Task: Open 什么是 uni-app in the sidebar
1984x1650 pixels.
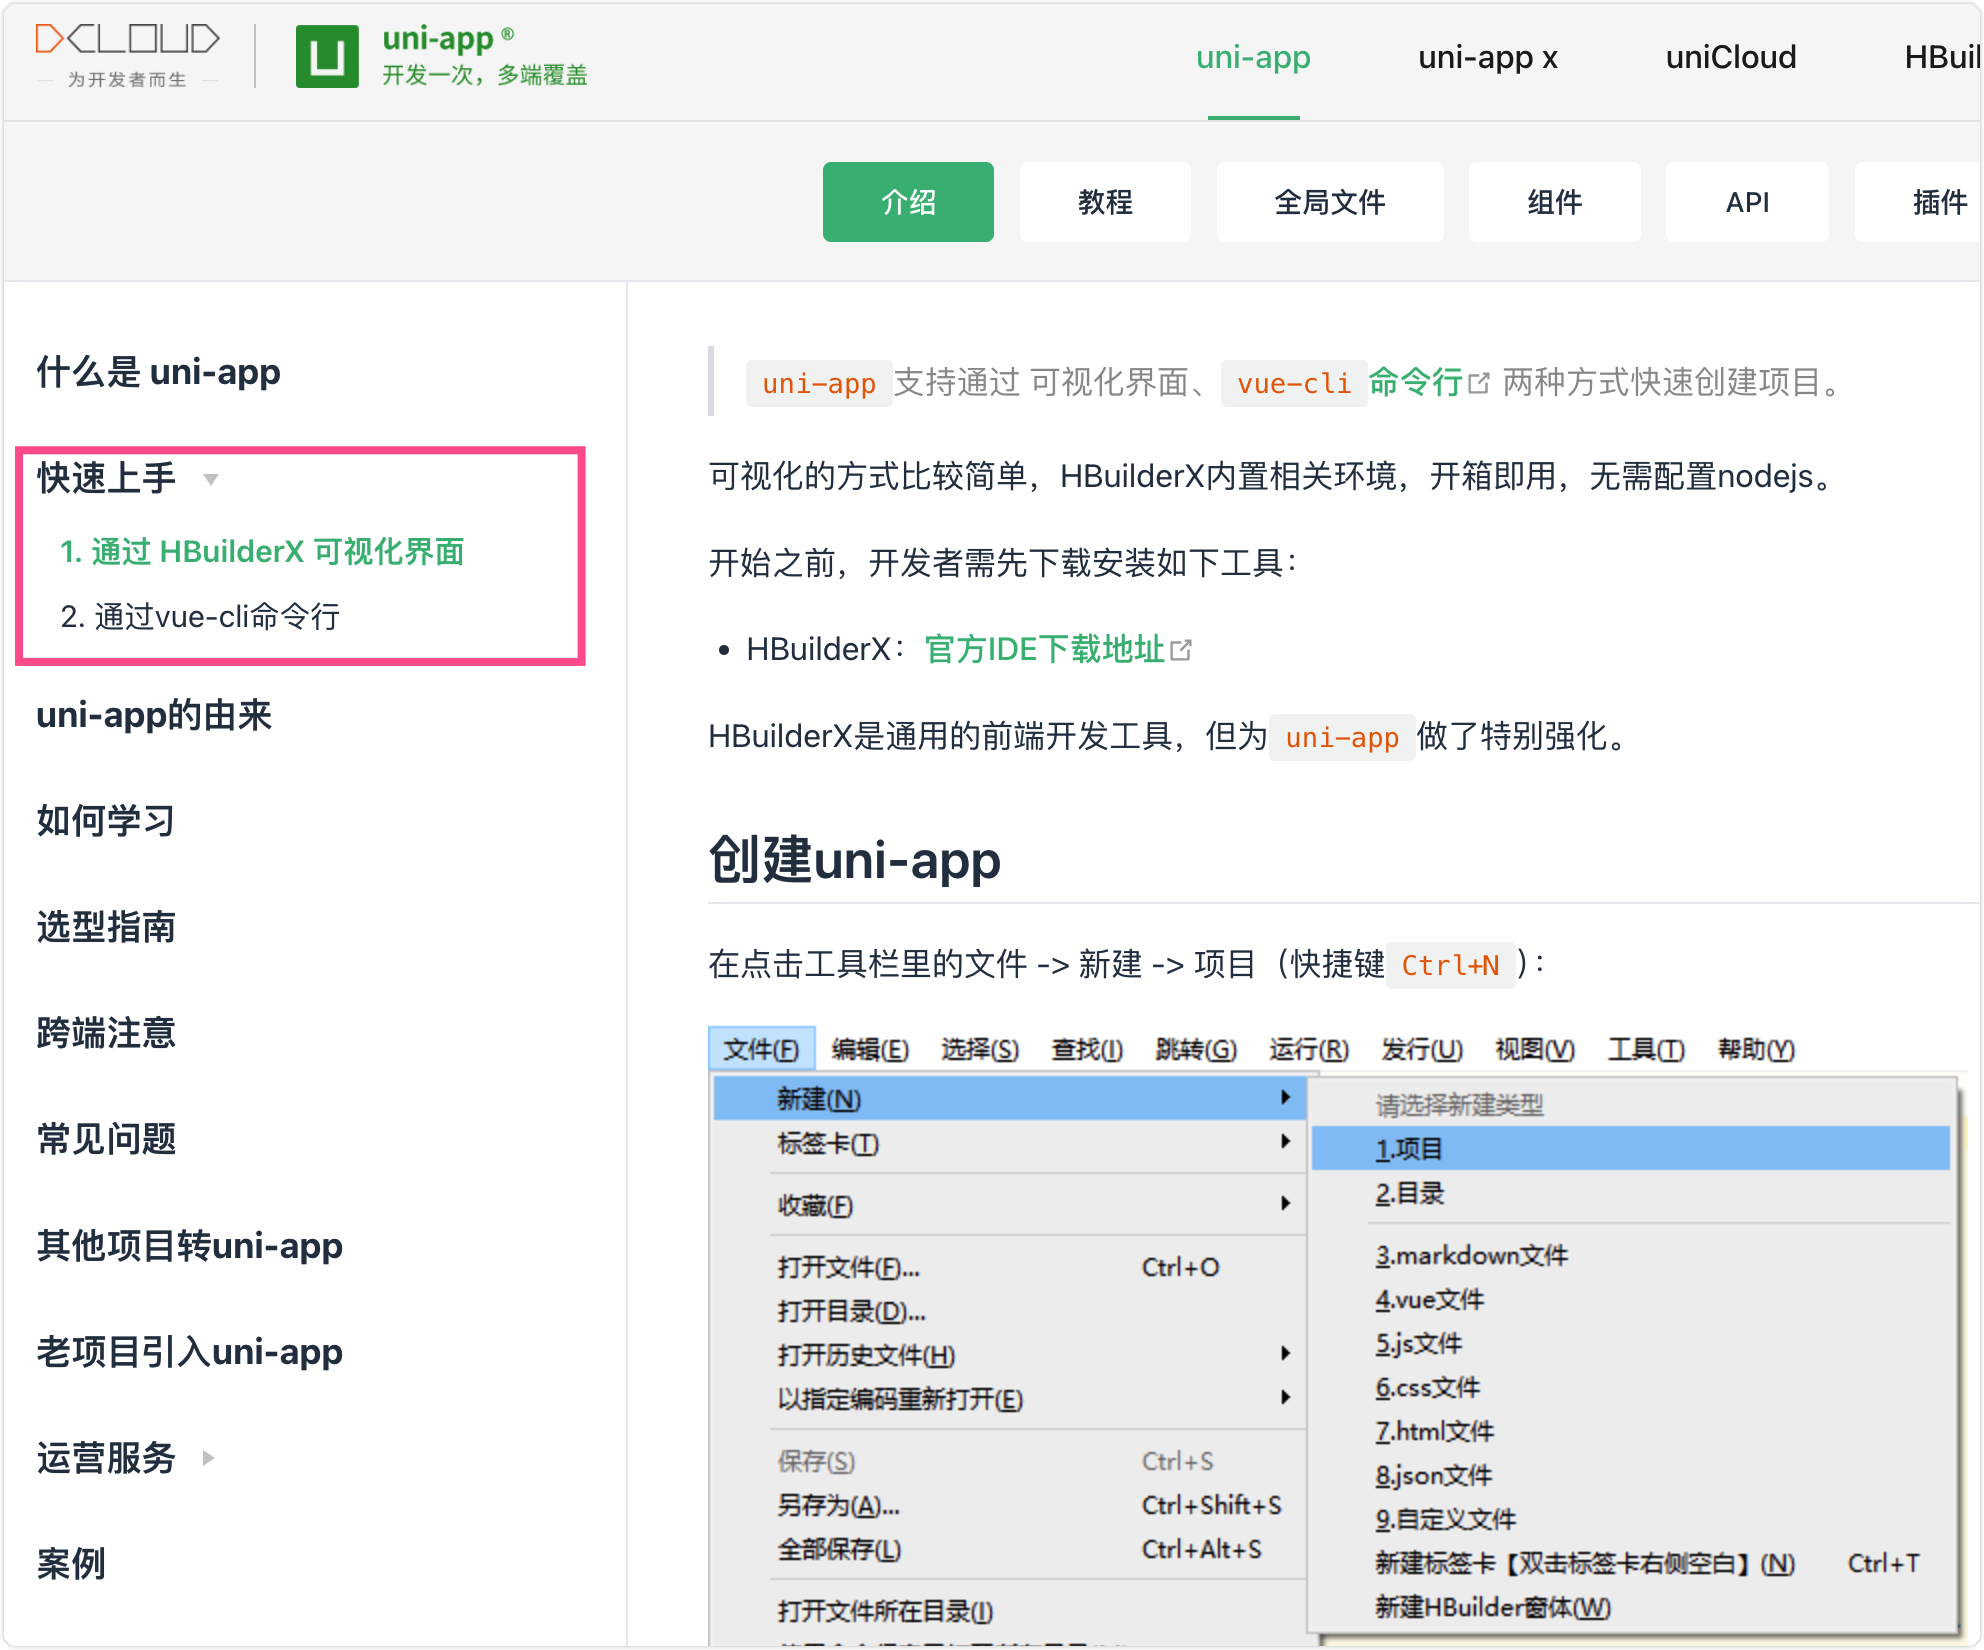Action: 158,372
